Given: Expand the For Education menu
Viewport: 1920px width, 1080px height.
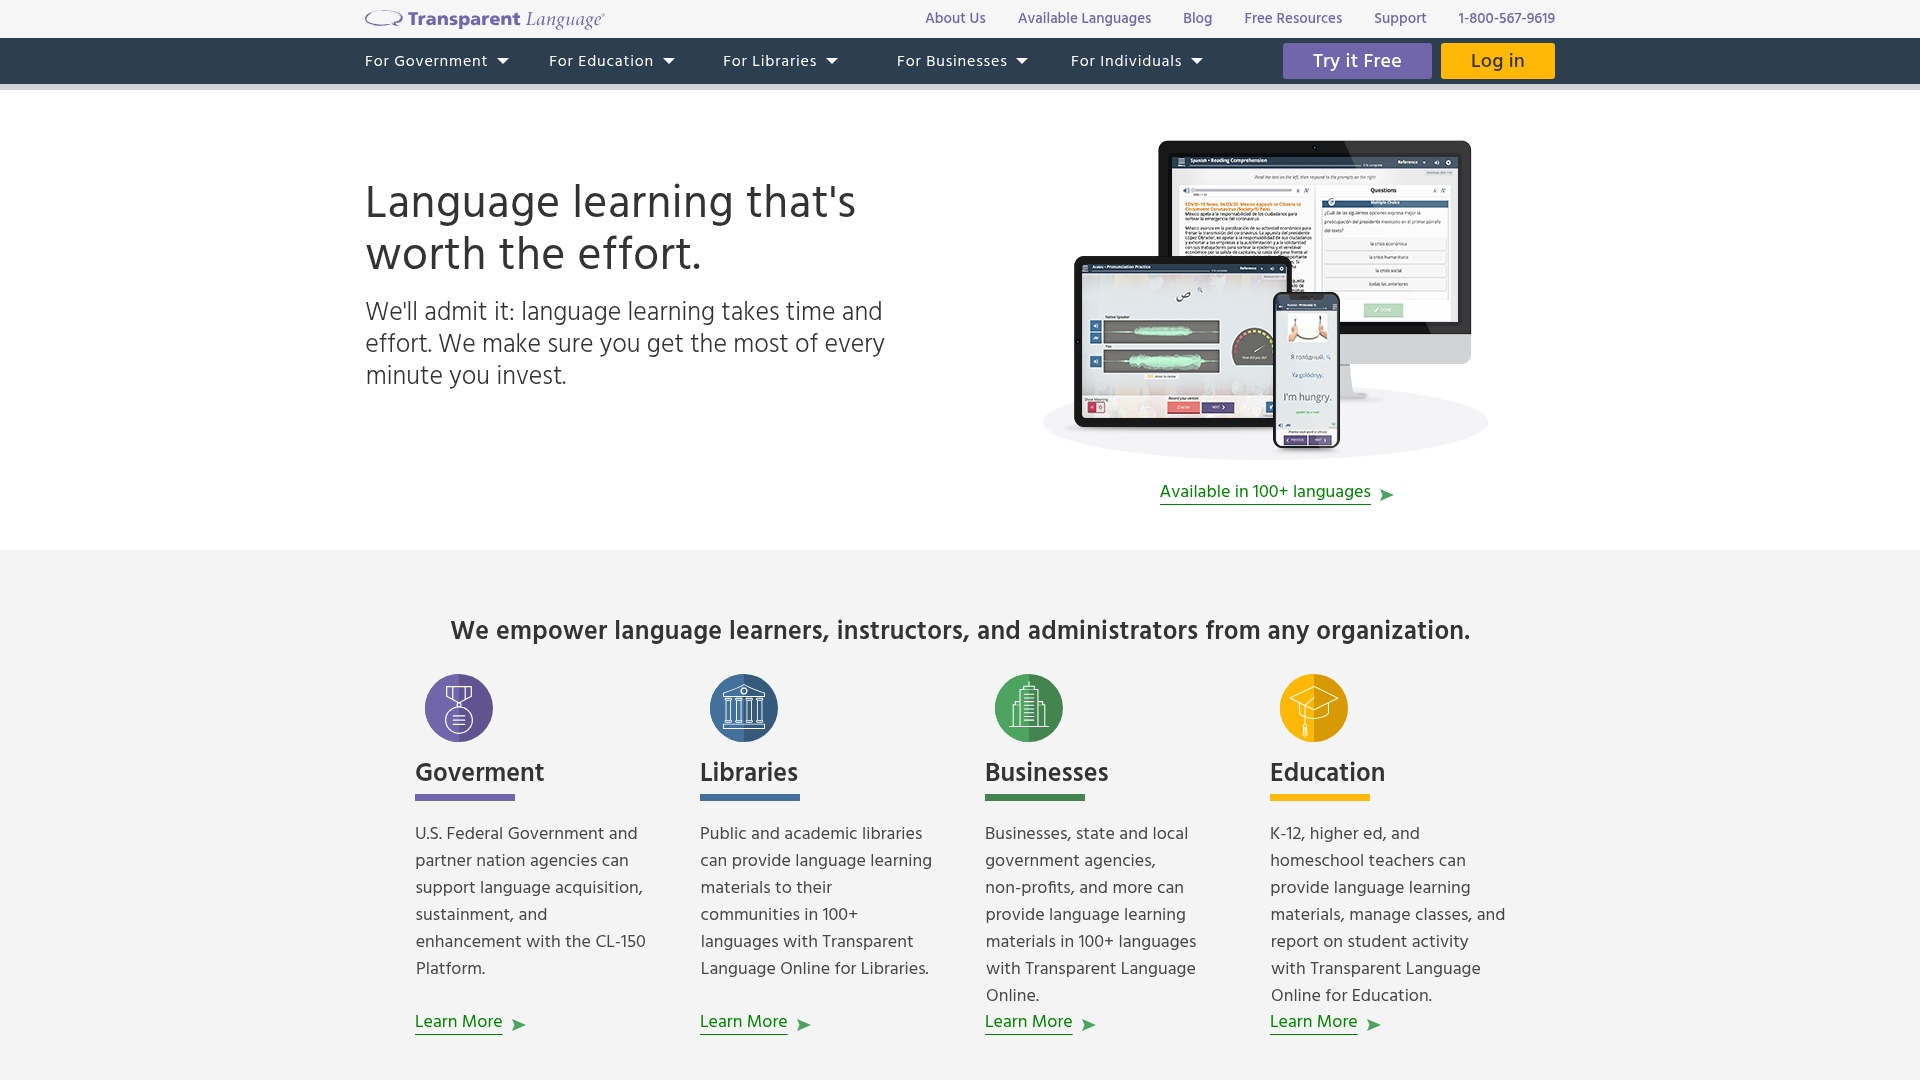Looking at the screenshot, I should pyautogui.click(x=610, y=61).
